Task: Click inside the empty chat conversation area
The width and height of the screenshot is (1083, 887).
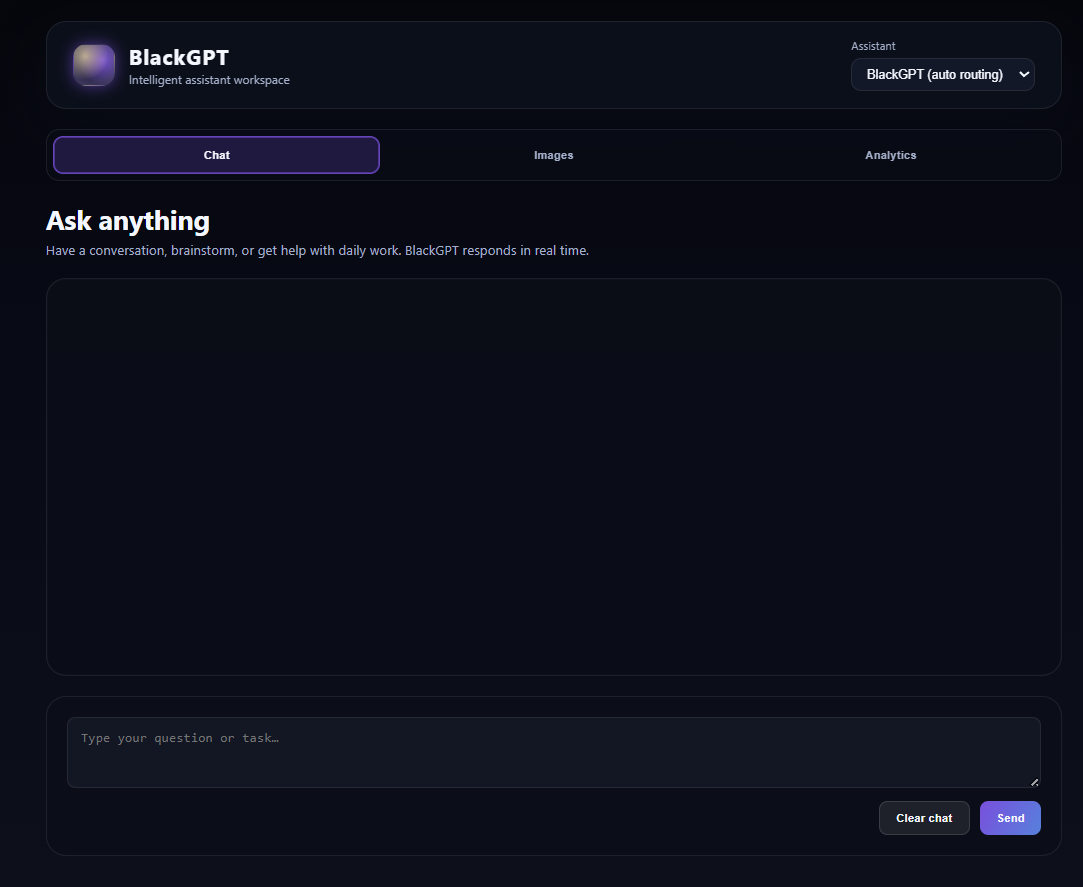Action: point(553,476)
